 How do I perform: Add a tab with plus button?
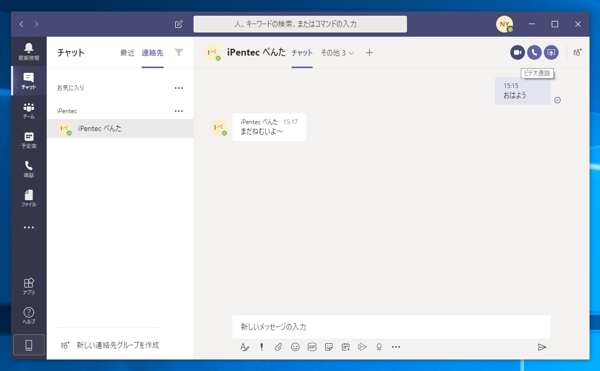[x=369, y=53]
